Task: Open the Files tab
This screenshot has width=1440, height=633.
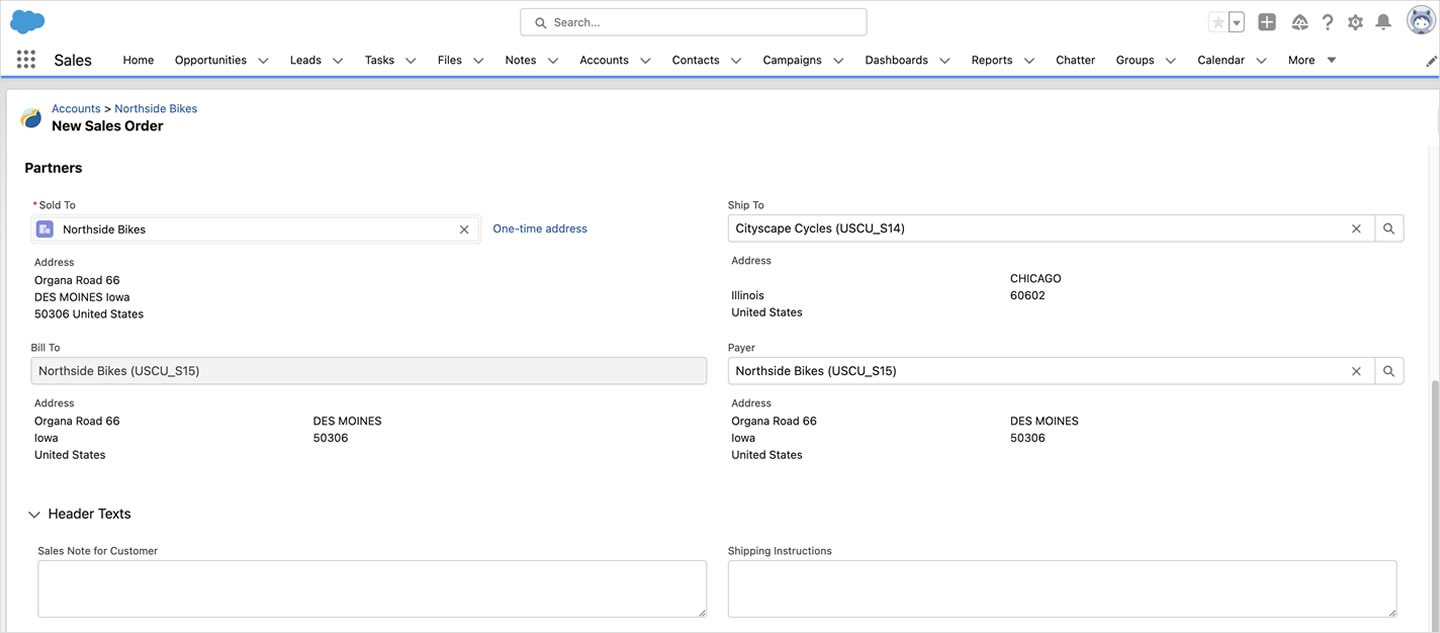Action: click(450, 60)
